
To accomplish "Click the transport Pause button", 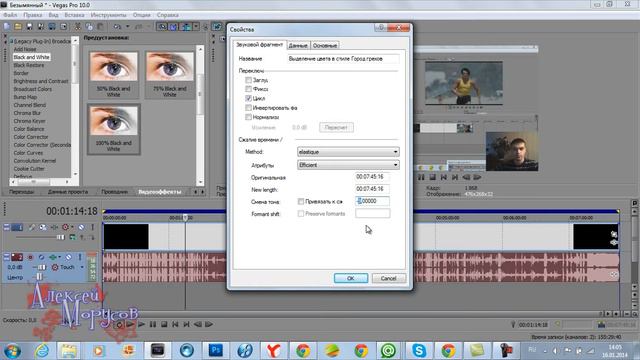I will (153, 324).
